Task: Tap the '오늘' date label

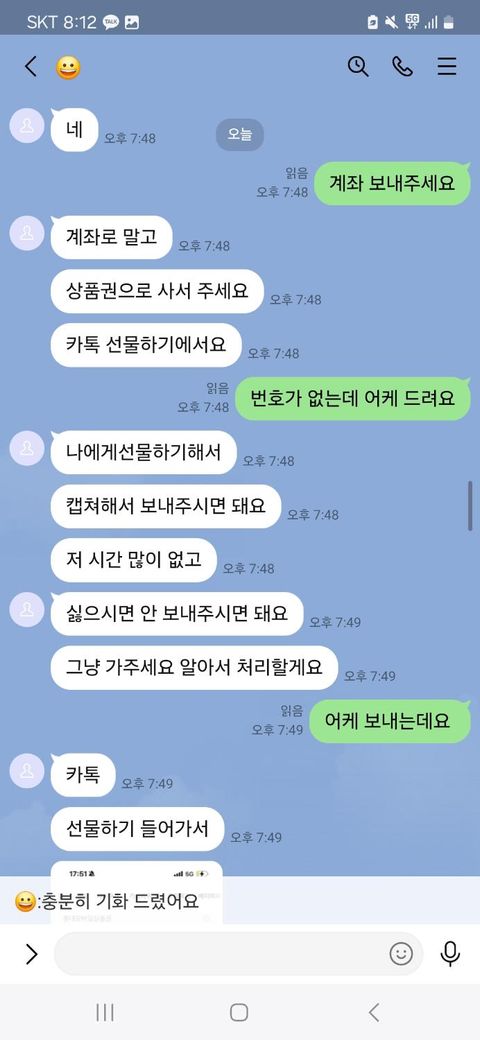Action: [x=239, y=135]
